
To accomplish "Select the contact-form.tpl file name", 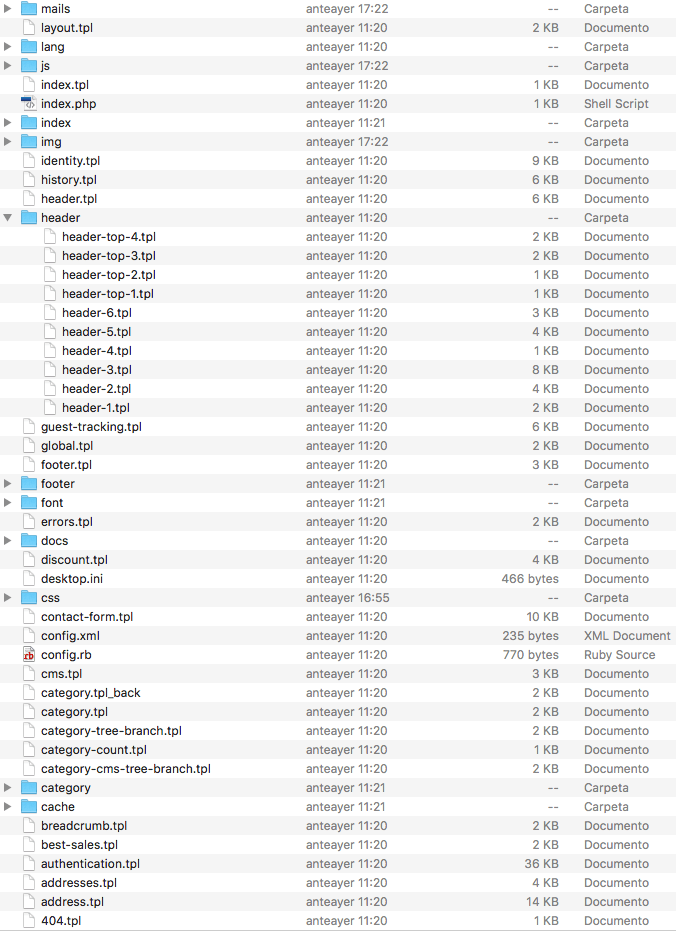I will [x=87, y=617].
